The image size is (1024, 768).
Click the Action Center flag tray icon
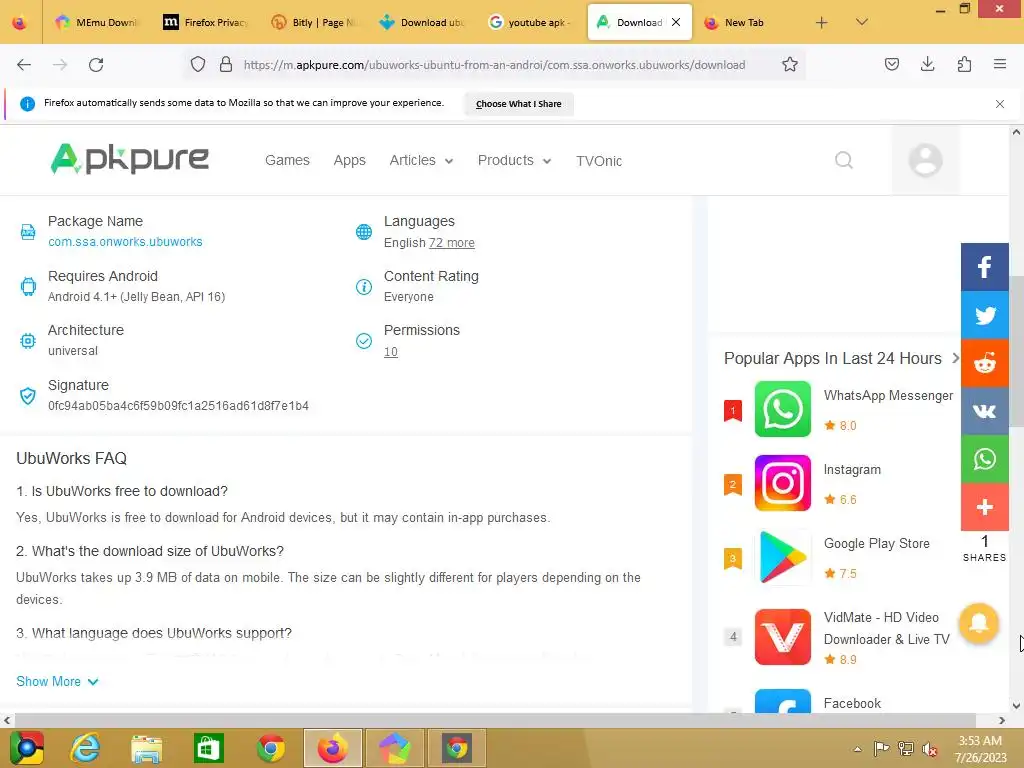[882, 749]
